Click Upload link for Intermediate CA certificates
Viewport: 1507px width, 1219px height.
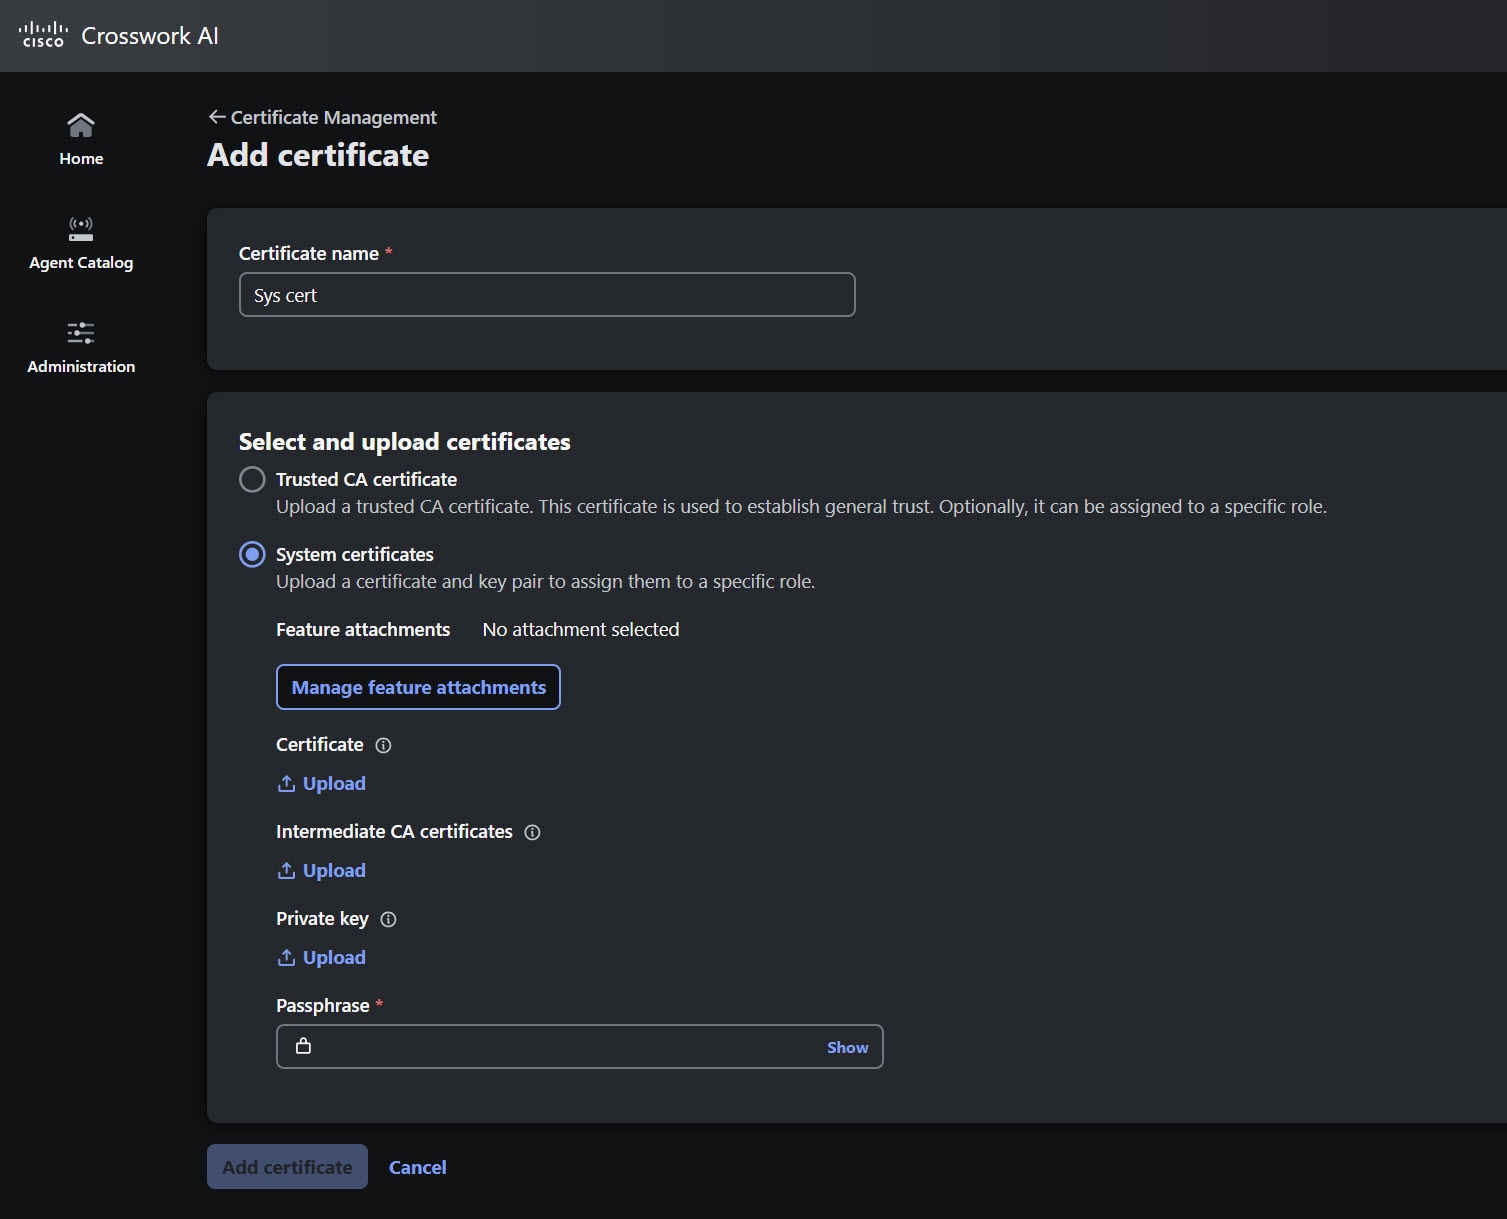pos(321,870)
